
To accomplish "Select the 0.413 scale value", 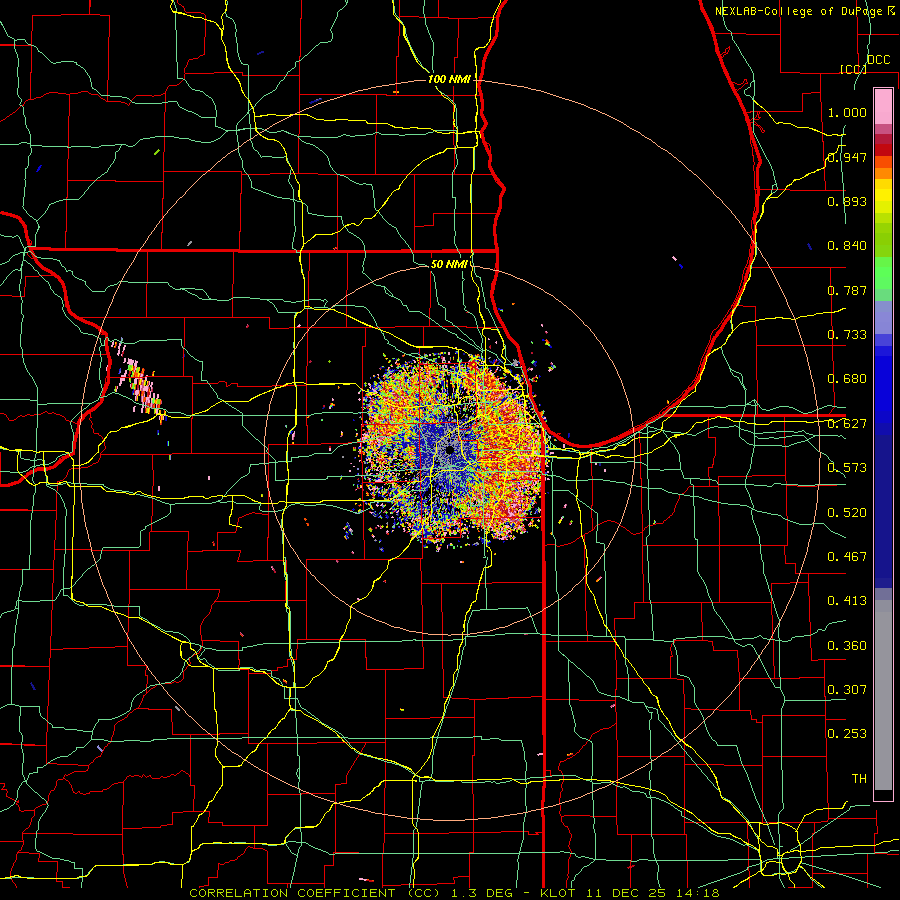I will 847,601.
